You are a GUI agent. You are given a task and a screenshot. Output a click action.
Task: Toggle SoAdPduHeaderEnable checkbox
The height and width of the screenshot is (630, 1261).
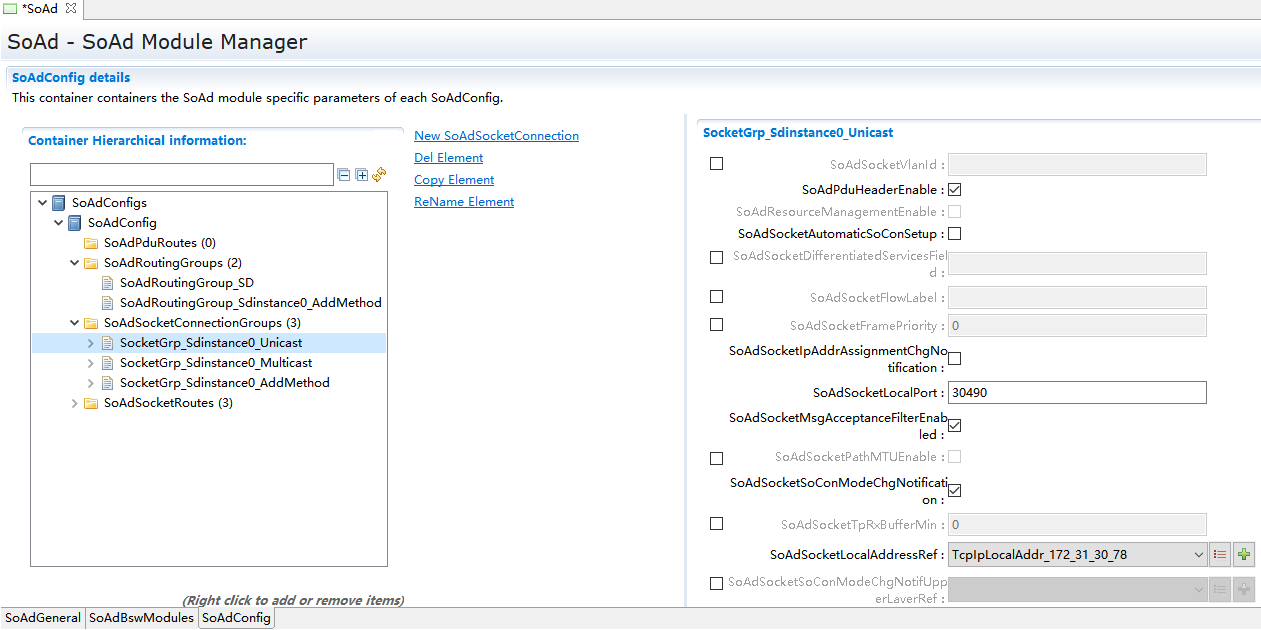(954, 189)
